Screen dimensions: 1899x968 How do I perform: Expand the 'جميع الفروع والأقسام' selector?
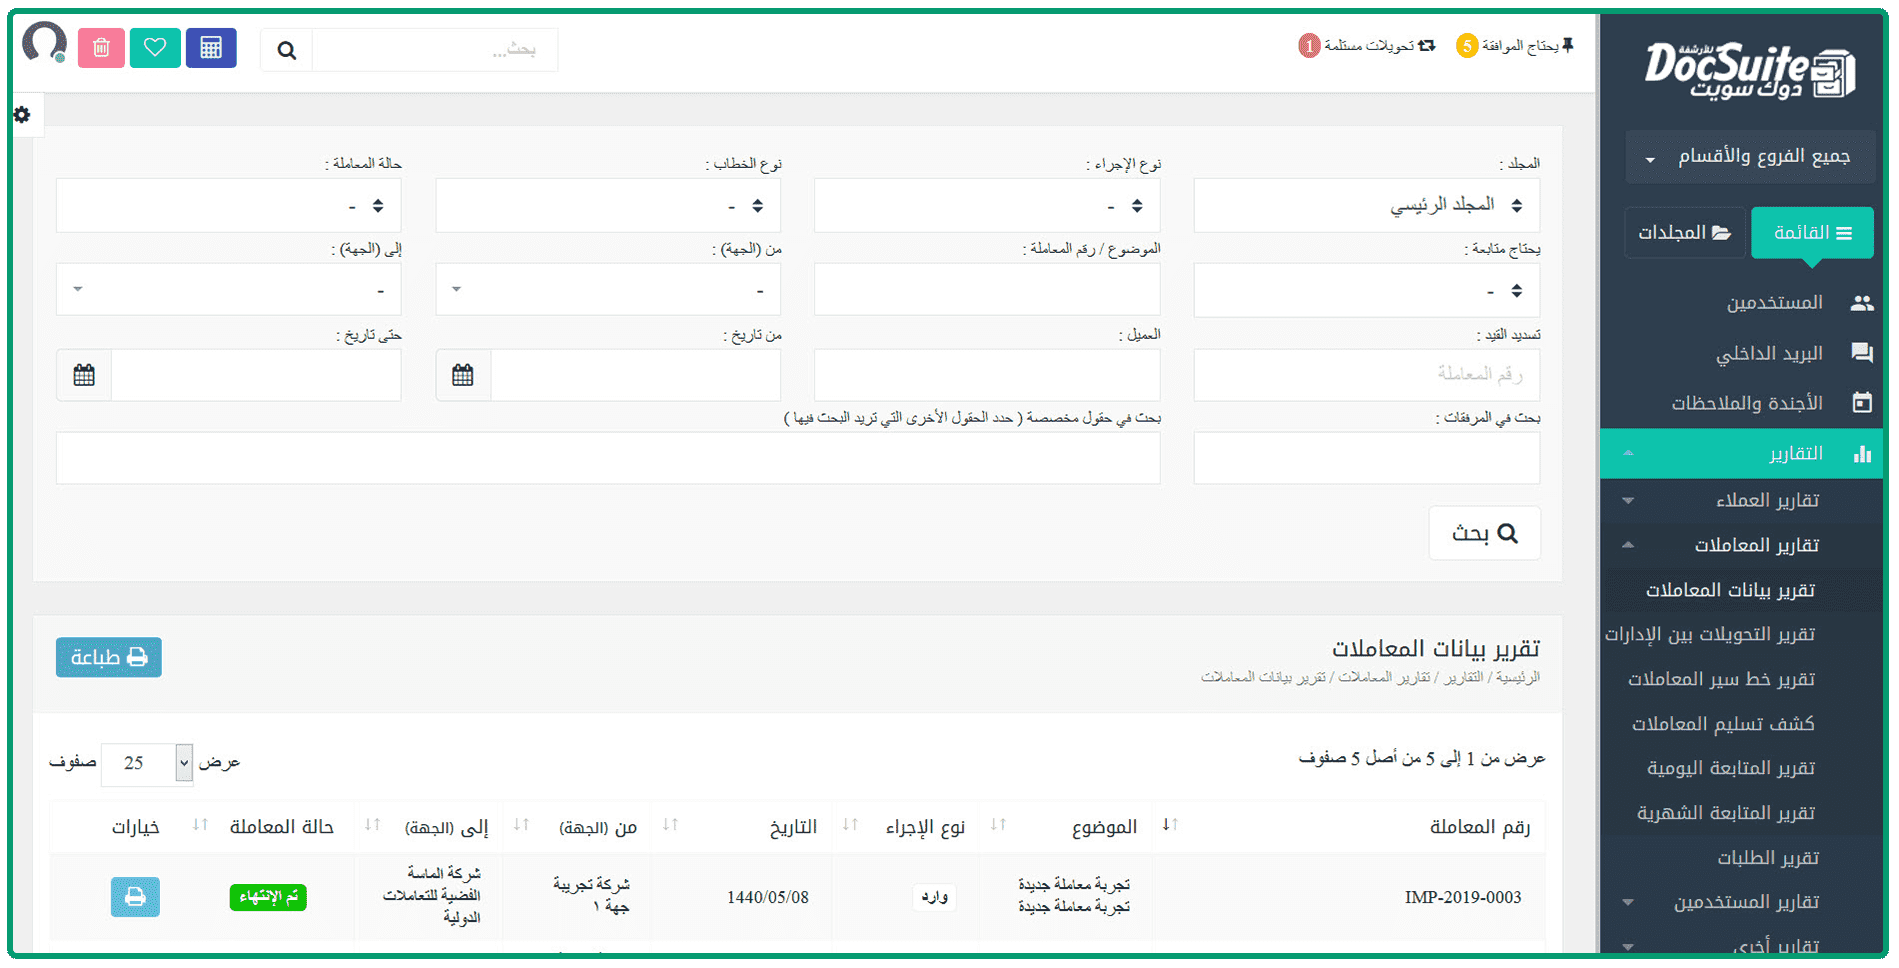coord(1749,157)
